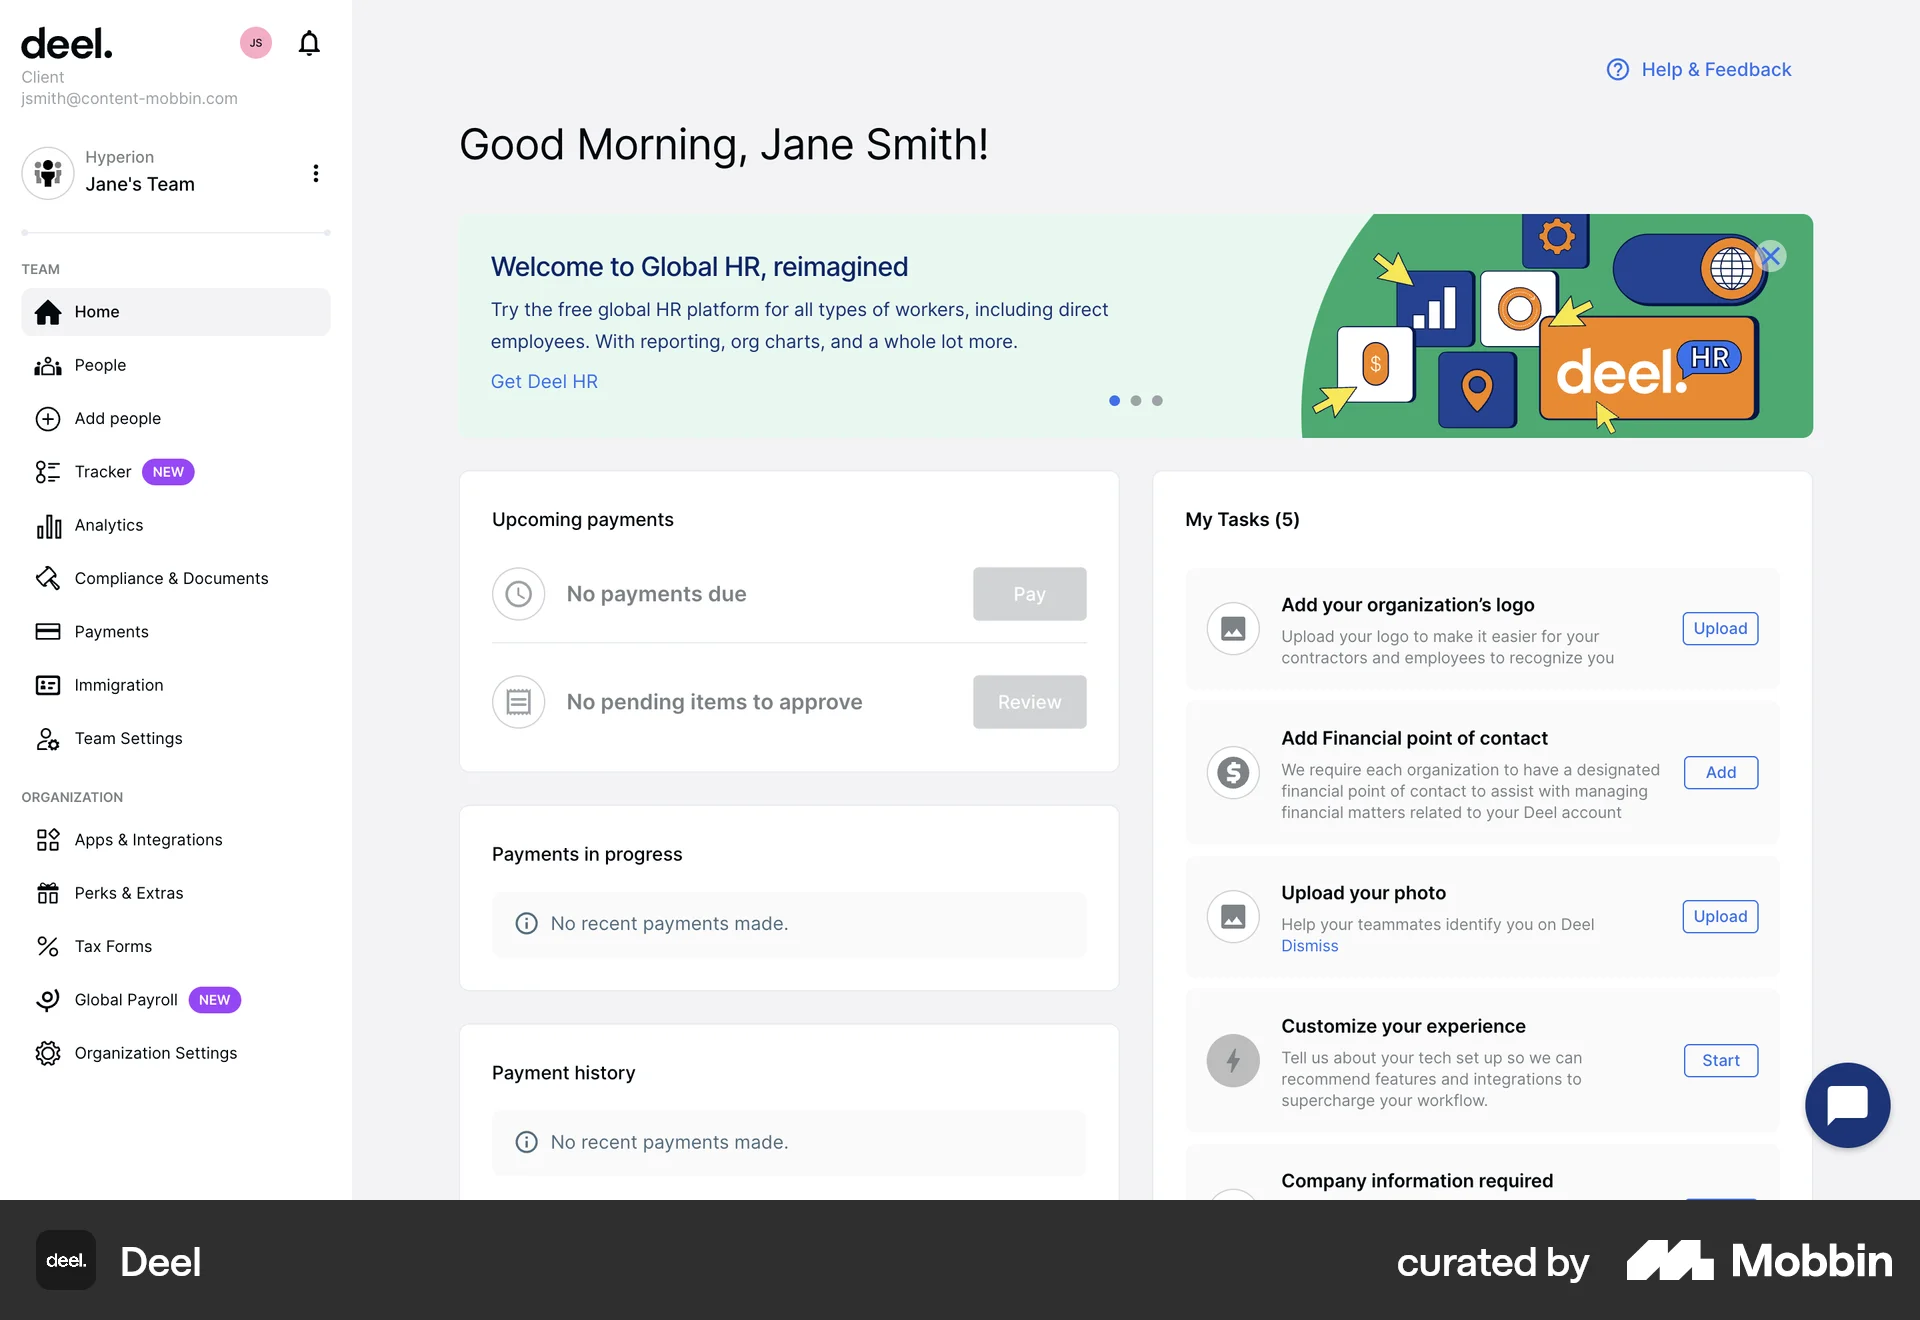Select the second carousel dot indicator
This screenshot has width=1920, height=1320.
pos(1136,400)
